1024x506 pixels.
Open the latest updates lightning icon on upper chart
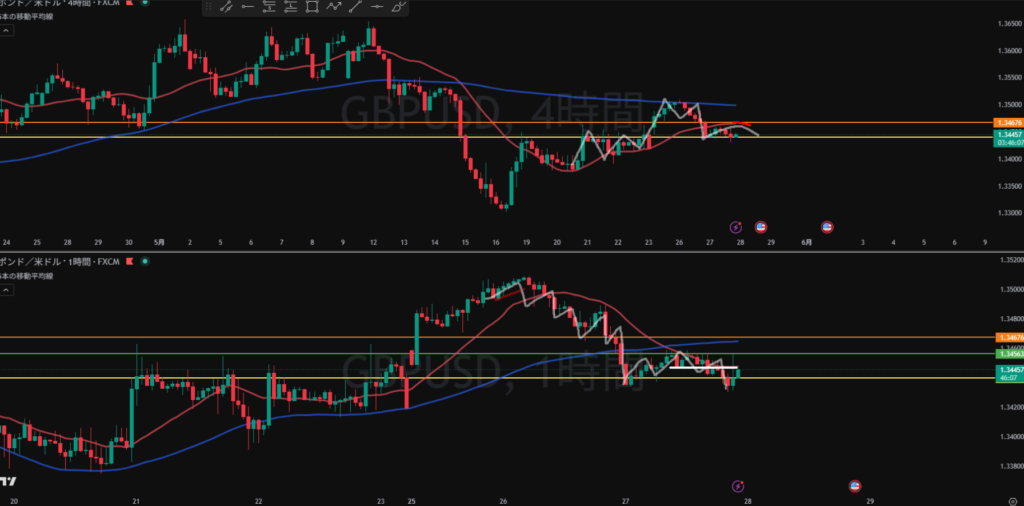pyautogui.click(x=736, y=227)
